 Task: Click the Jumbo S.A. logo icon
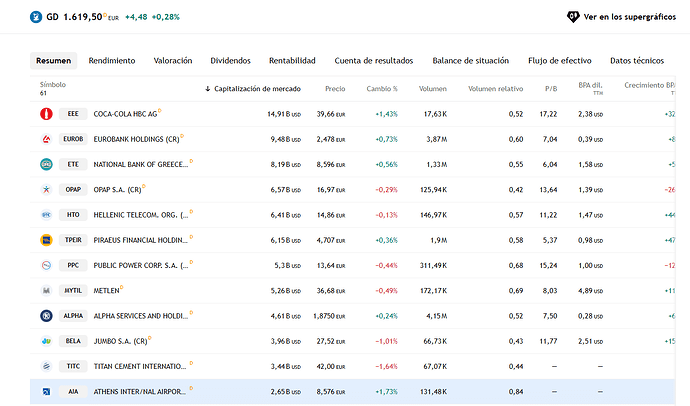[x=46, y=341]
